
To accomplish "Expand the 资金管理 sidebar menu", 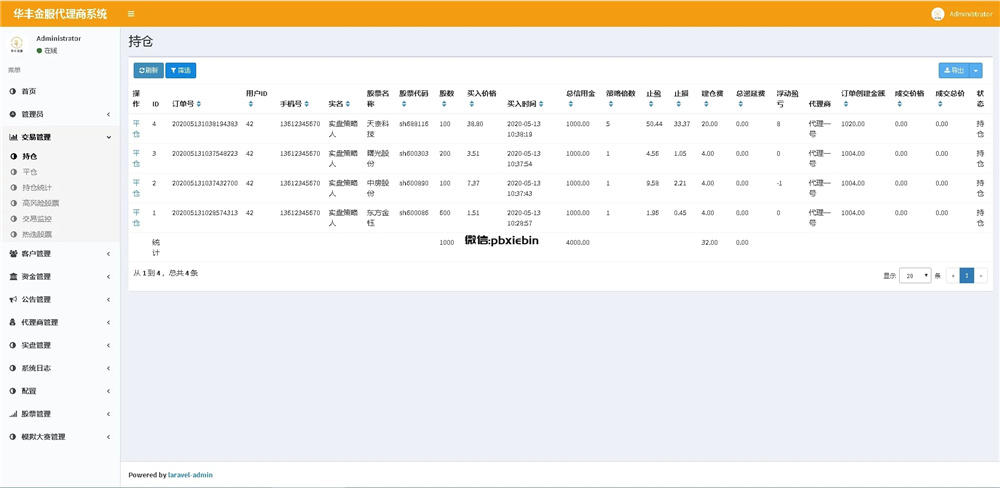I will pos(59,277).
